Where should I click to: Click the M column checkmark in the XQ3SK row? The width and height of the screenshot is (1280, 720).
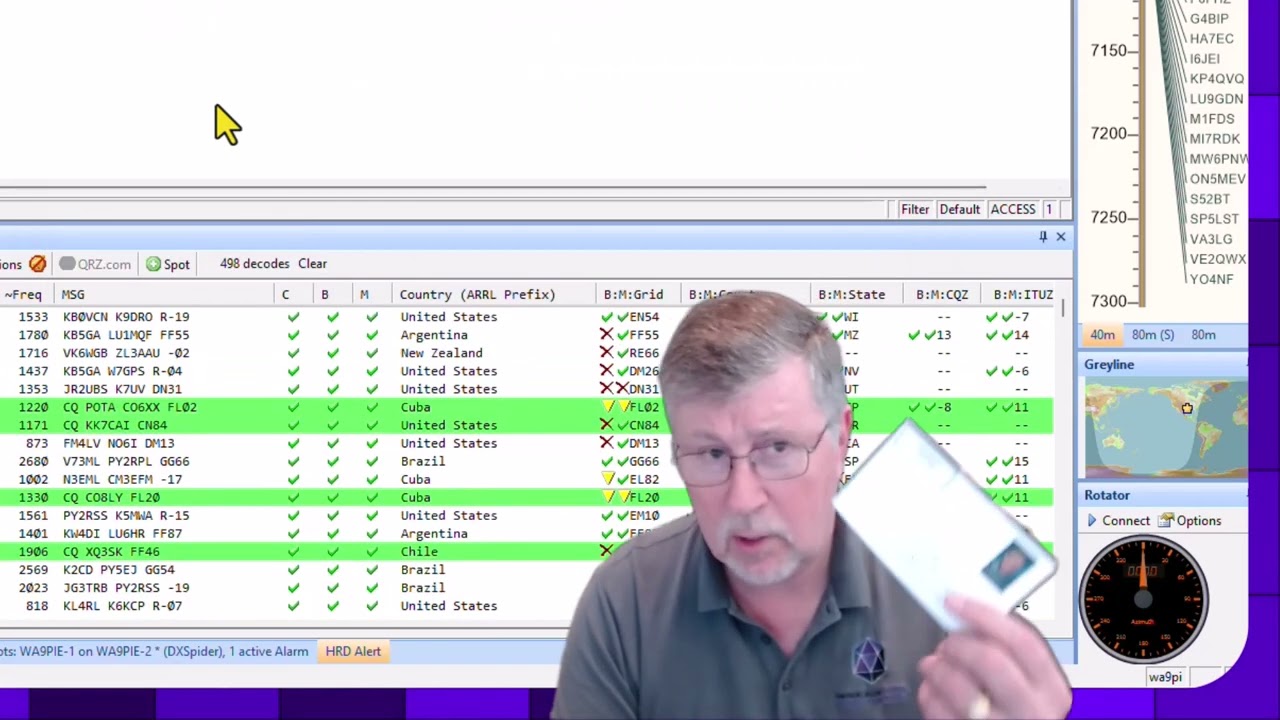tap(372, 552)
